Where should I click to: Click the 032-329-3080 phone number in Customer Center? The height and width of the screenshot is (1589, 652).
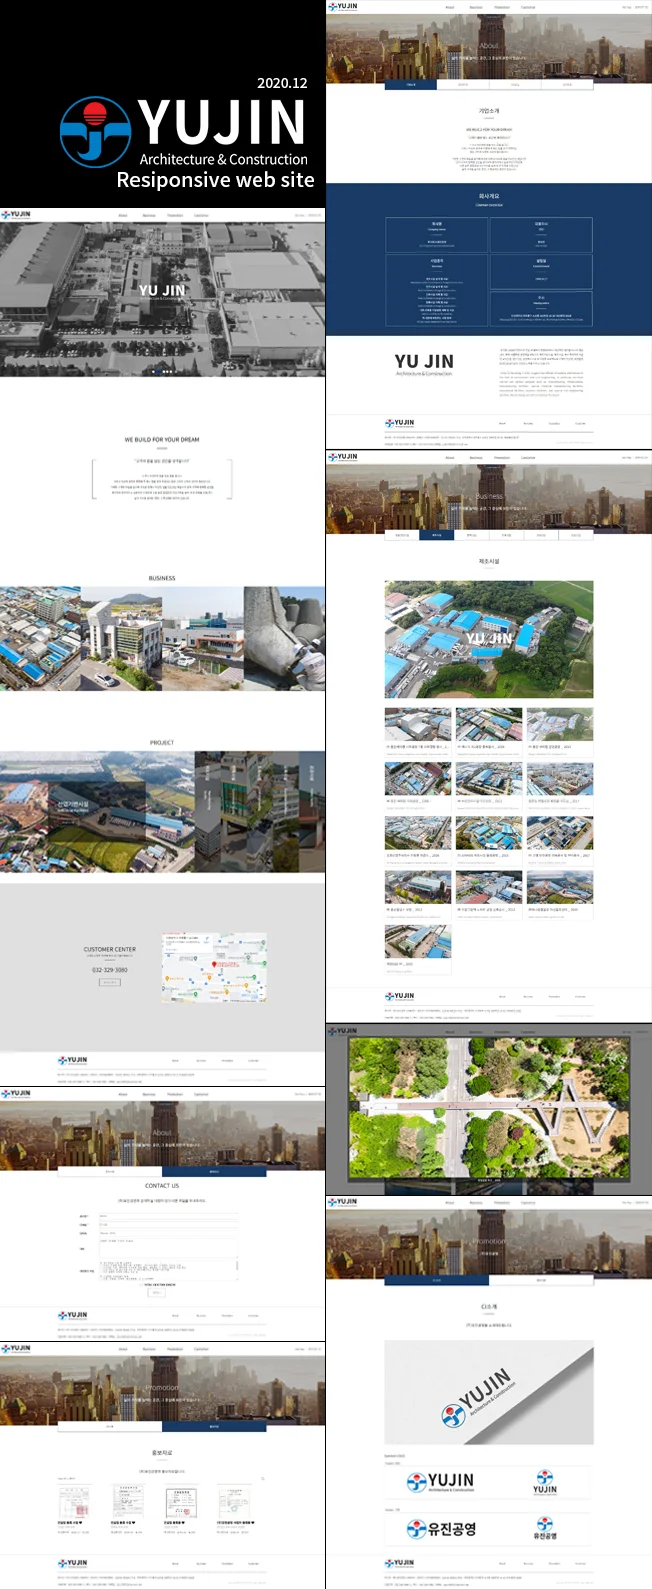tap(110, 970)
